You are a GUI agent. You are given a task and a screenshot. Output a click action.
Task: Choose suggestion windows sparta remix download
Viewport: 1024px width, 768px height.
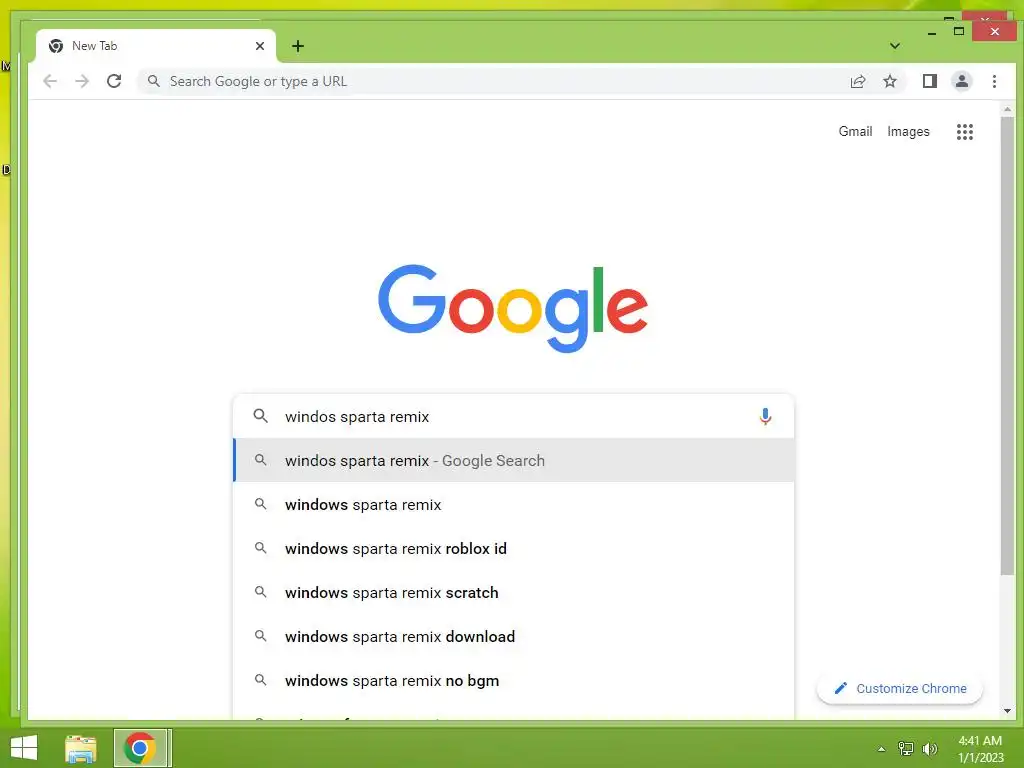coord(513,636)
